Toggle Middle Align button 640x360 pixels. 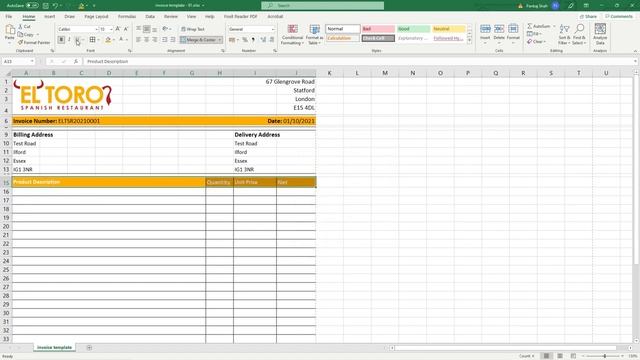147,29
